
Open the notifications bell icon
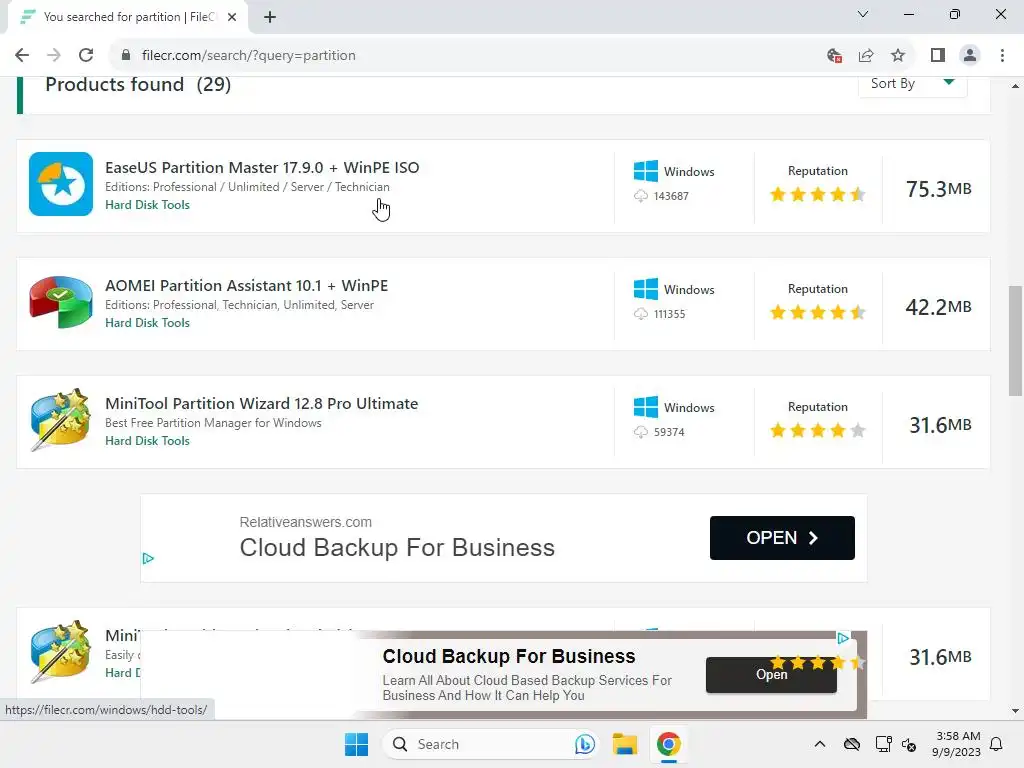coord(997,744)
